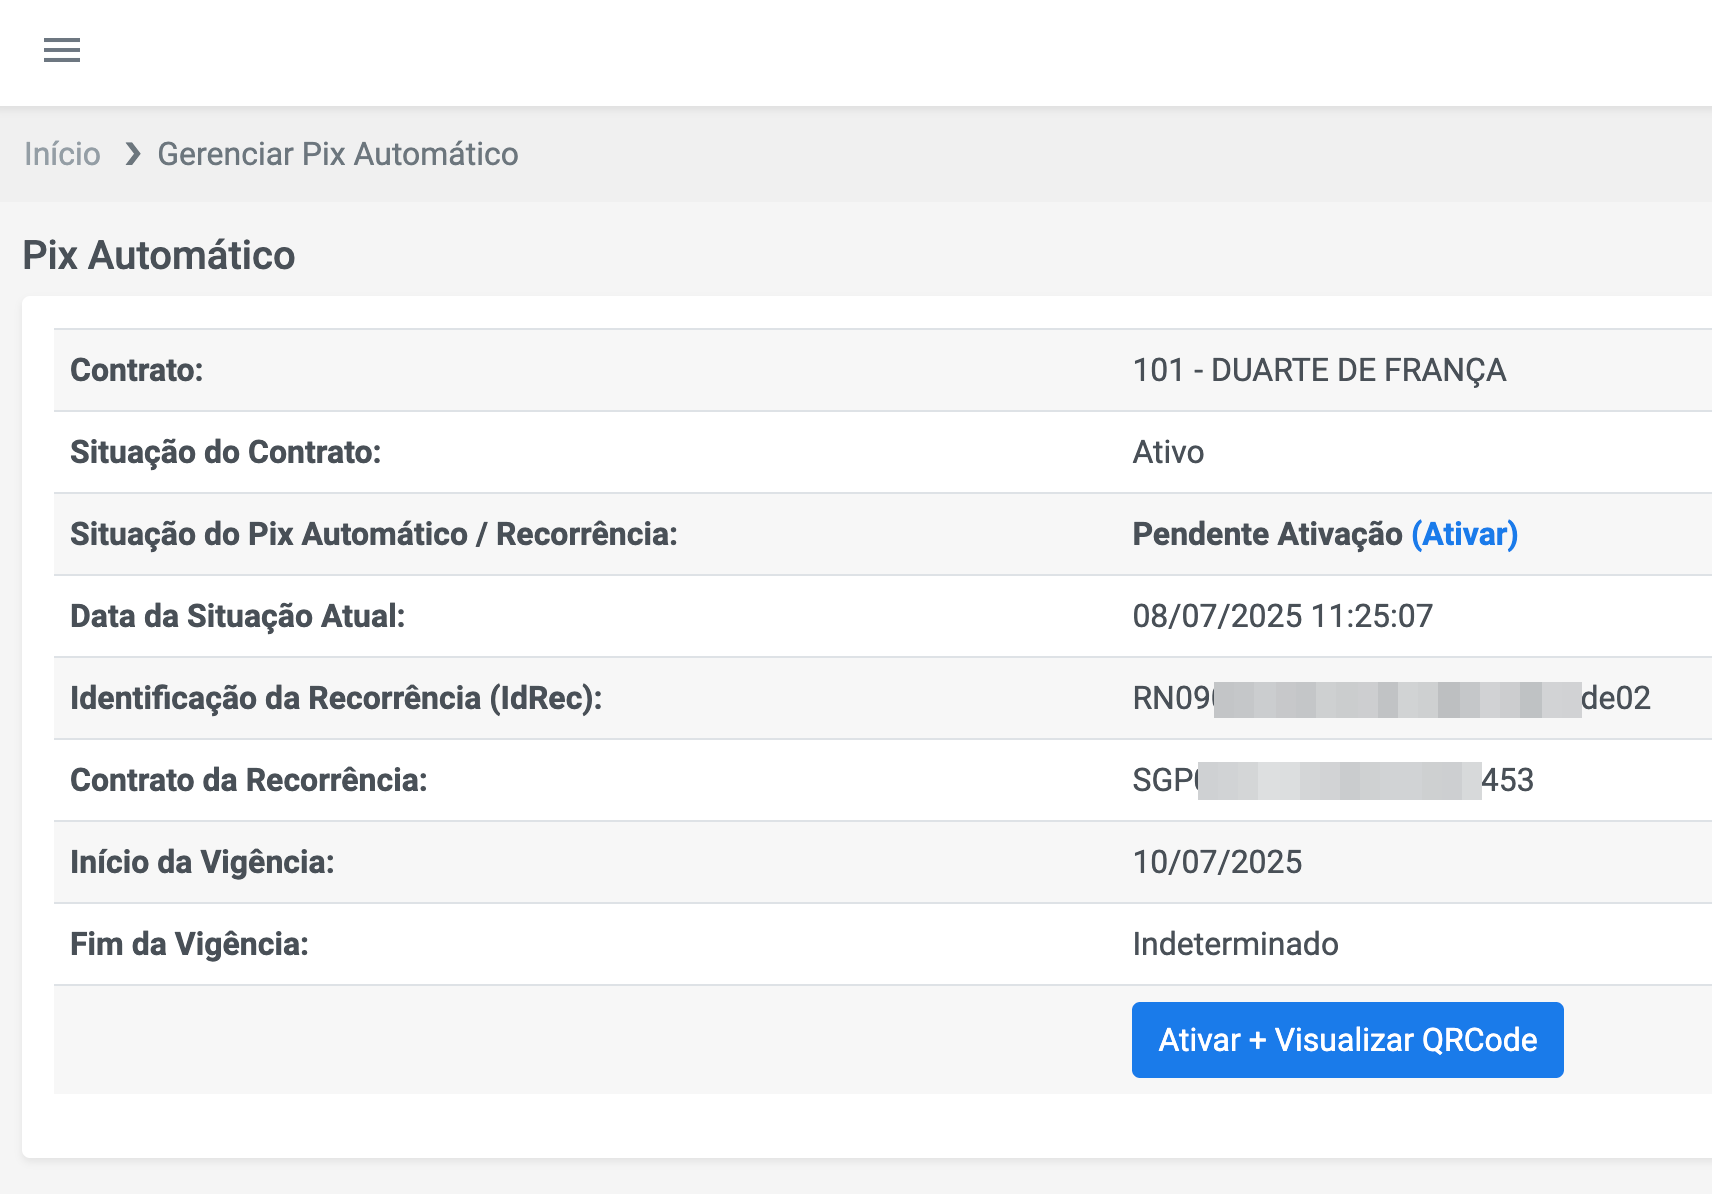Open the hamburger navigation menu
This screenshot has height=1194, width=1712.
click(x=62, y=50)
